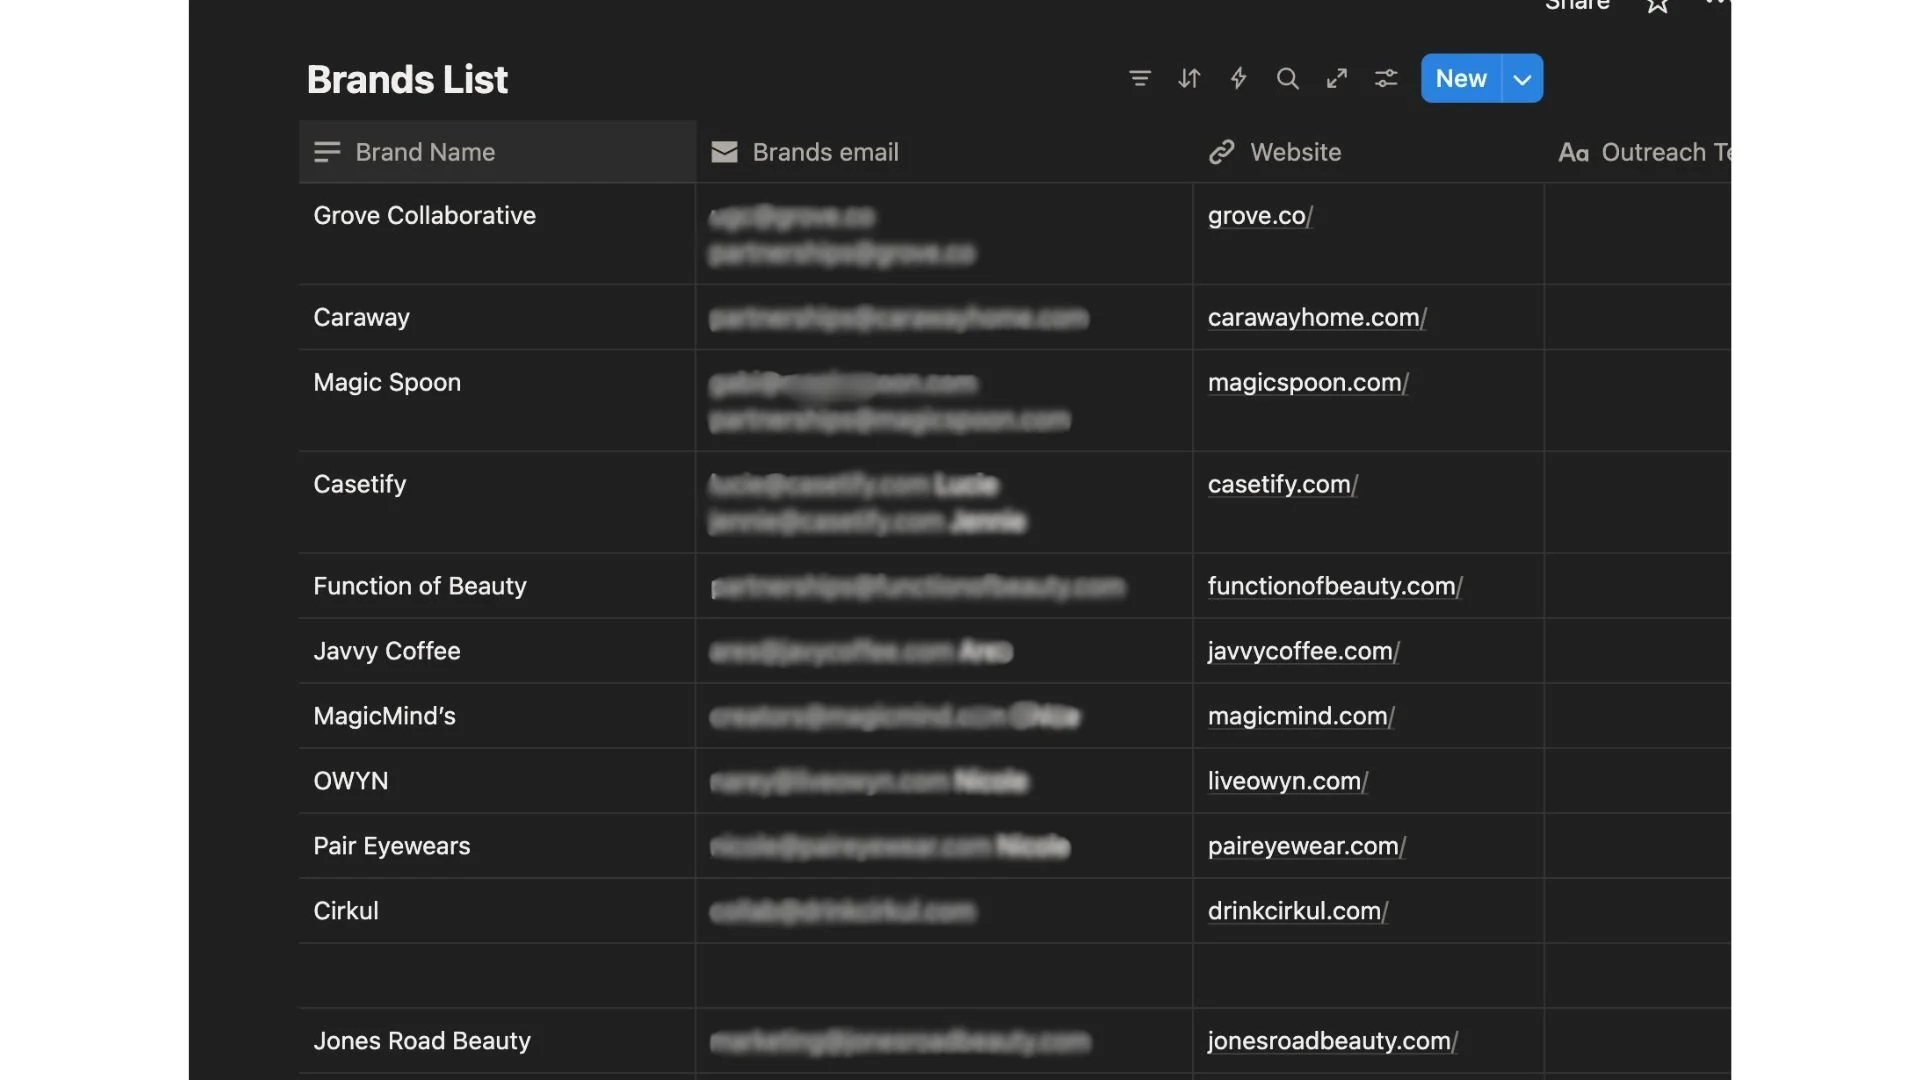This screenshot has width=1920, height=1080.
Task: Open automations lightning bolt icon
Action: click(x=1238, y=78)
